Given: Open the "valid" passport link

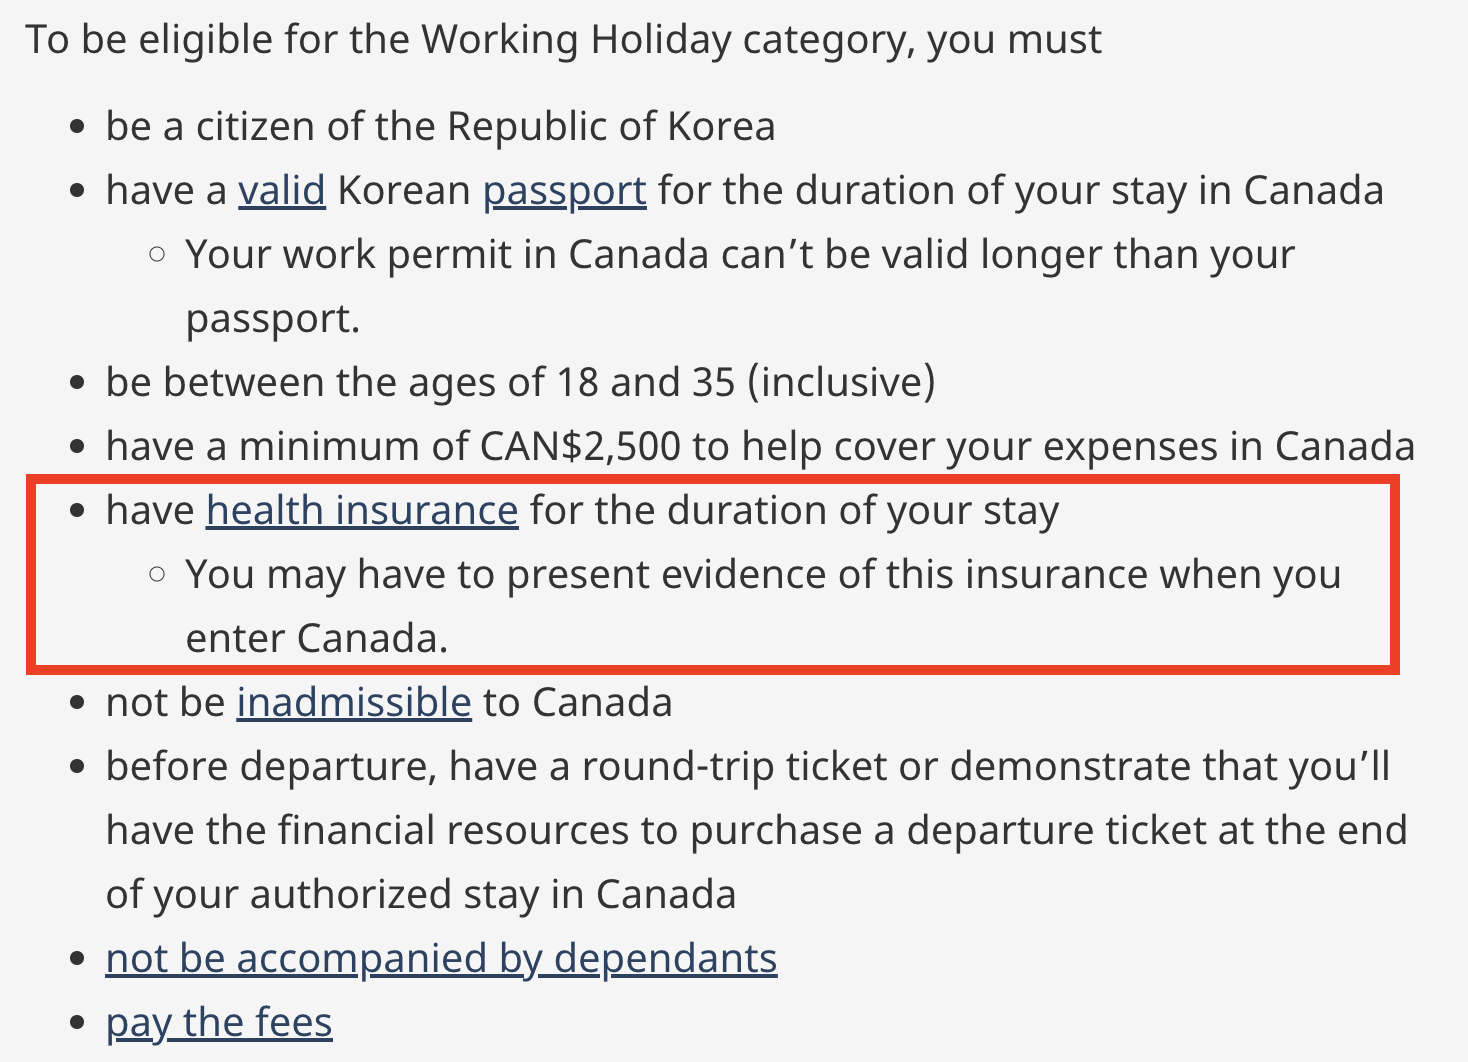Looking at the screenshot, I should (x=282, y=190).
